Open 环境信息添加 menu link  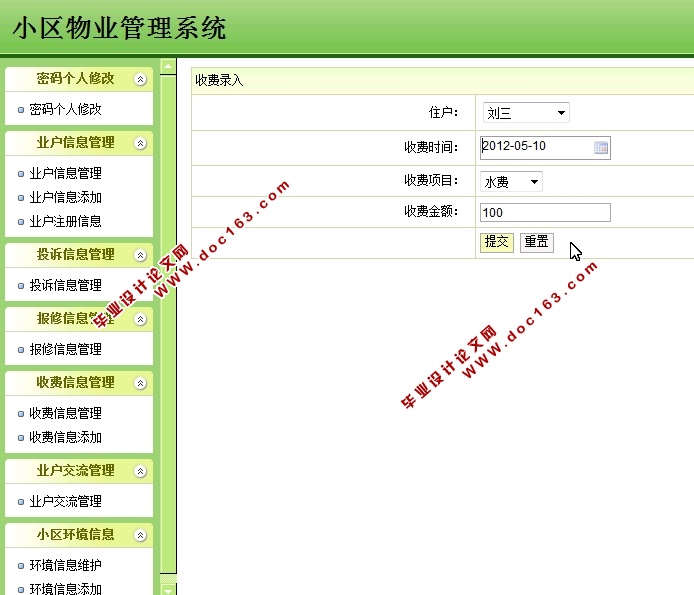click(65, 589)
